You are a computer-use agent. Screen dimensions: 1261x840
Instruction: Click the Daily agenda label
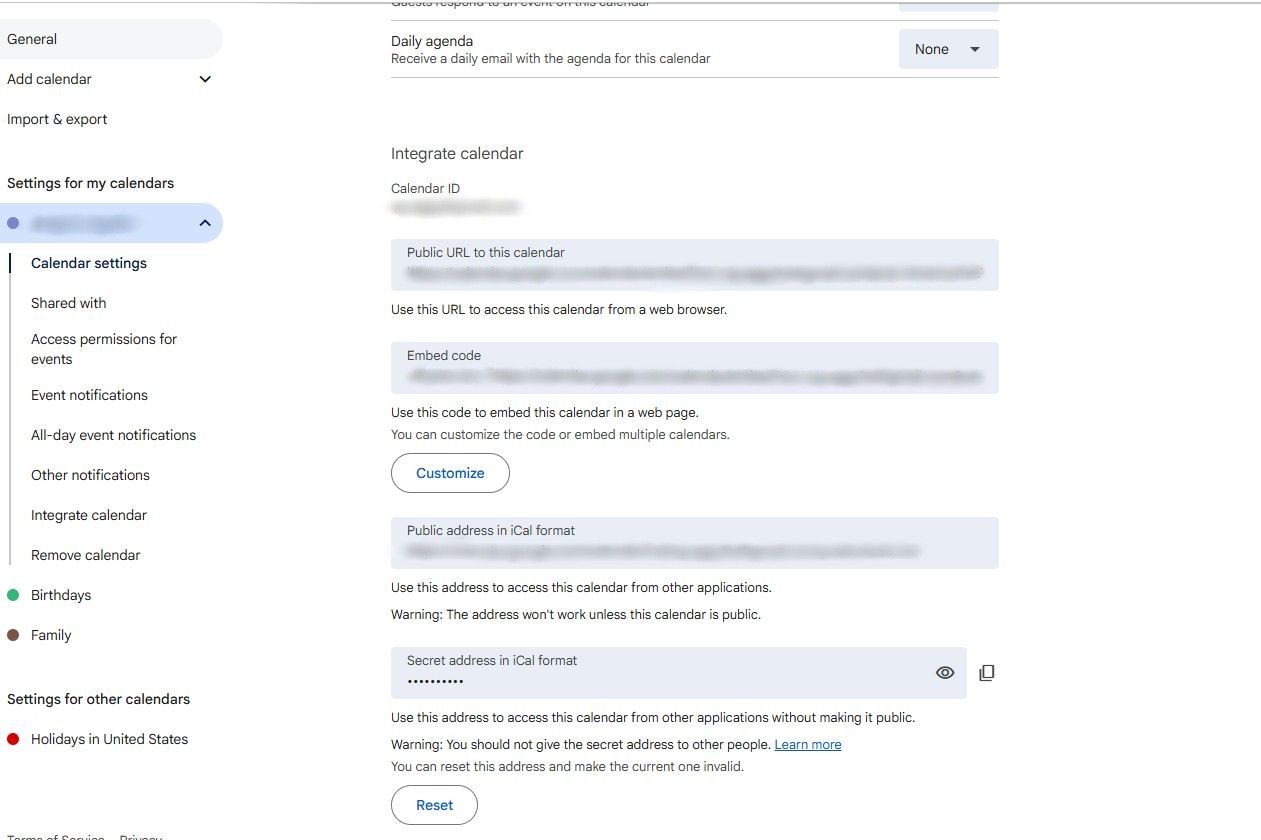tap(432, 41)
